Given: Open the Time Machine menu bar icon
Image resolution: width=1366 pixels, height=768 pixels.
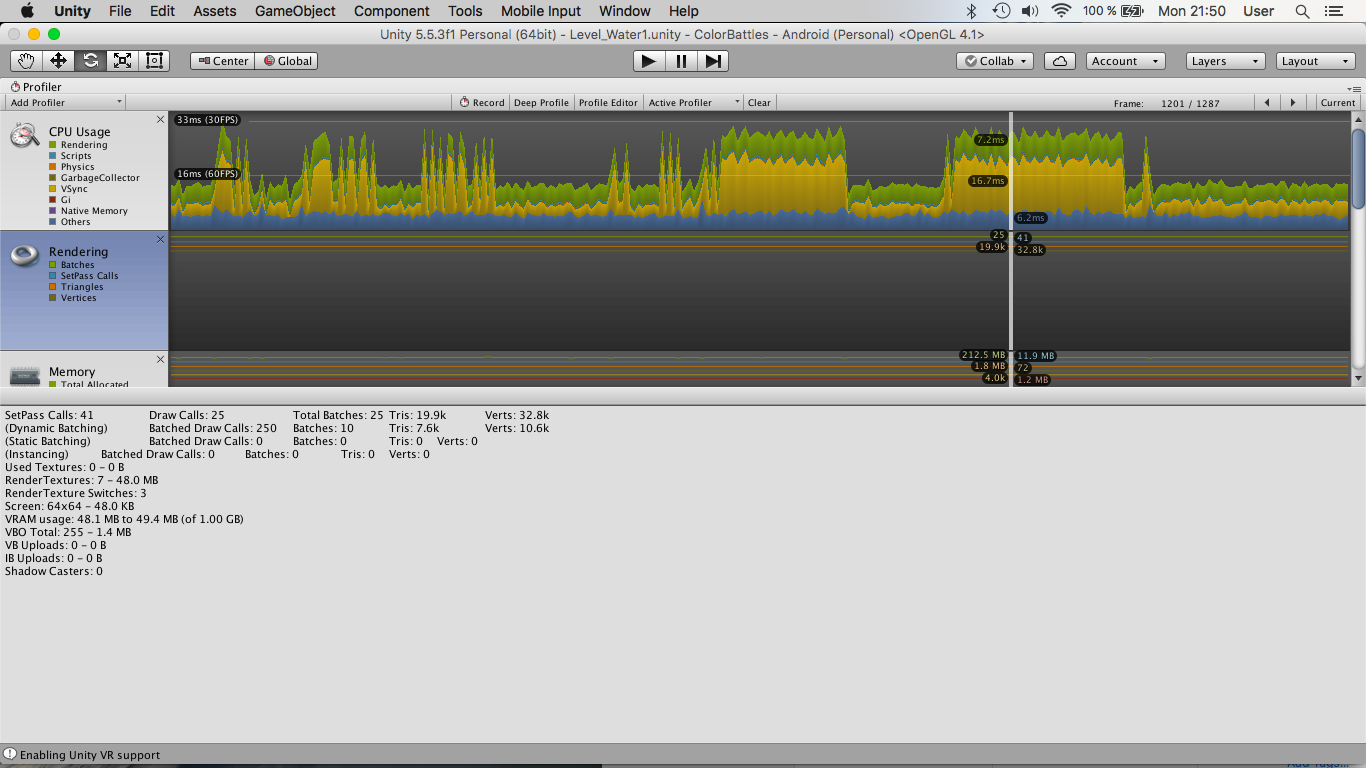Looking at the screenshot, I should coord(1001,11).
